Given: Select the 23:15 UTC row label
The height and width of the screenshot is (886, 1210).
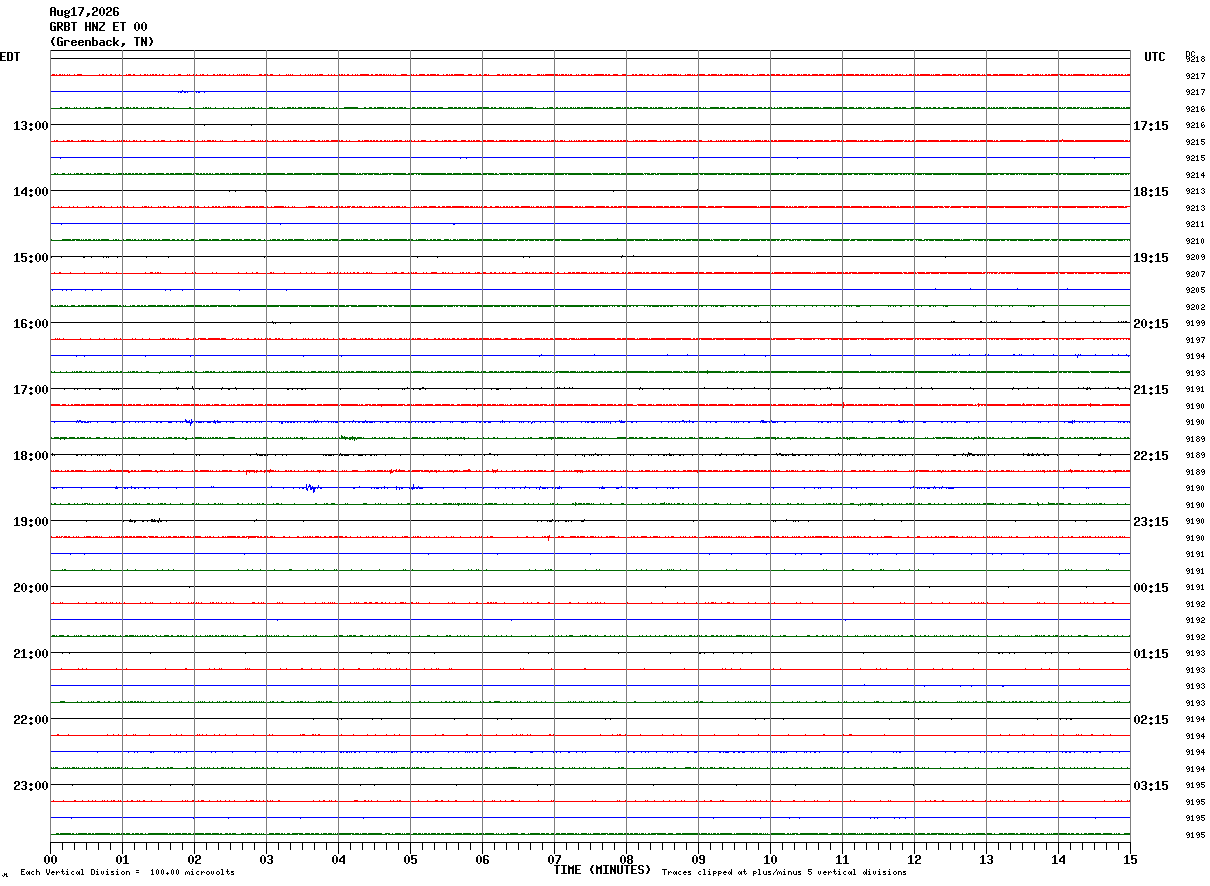Looking at the screenshot, I should click(x=1150, y=522).
